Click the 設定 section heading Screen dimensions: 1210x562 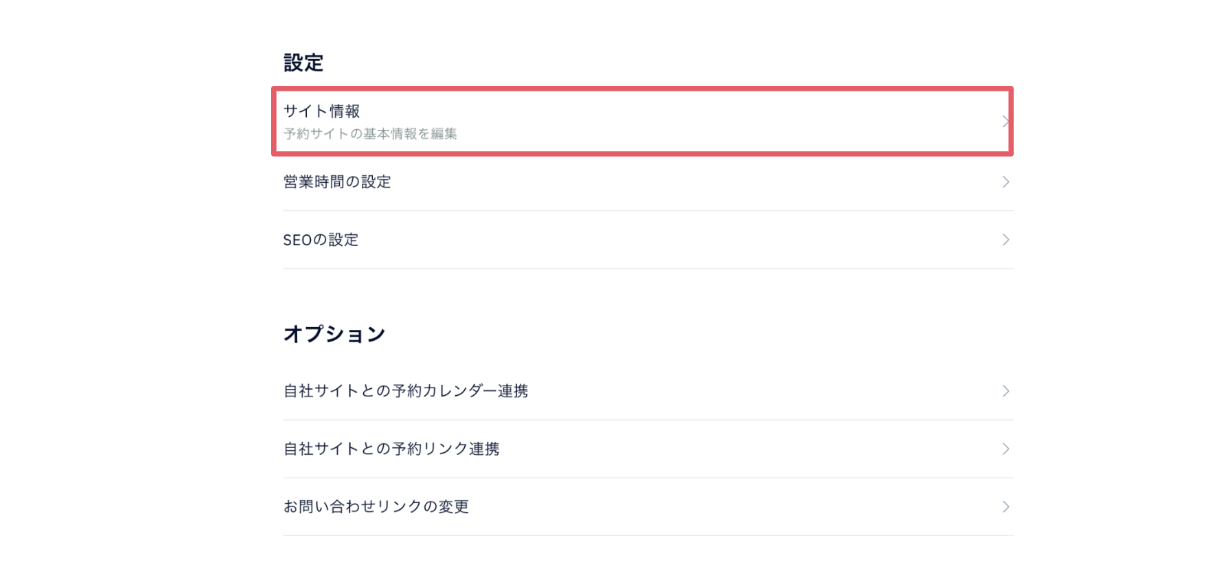click(303, 62)
